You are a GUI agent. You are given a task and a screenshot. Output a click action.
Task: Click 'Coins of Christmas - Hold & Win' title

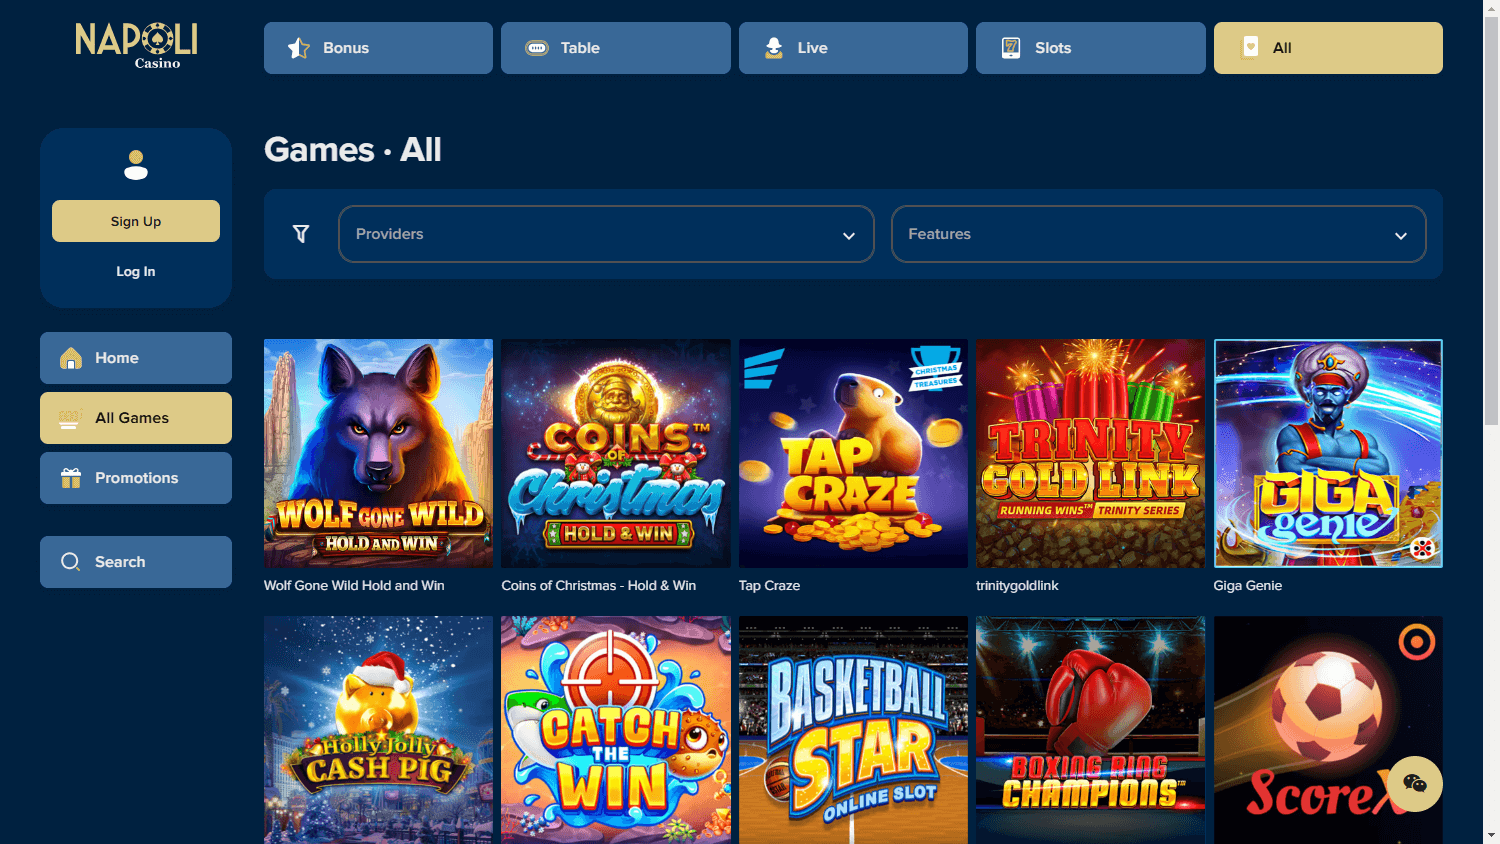tap(599, 586)
